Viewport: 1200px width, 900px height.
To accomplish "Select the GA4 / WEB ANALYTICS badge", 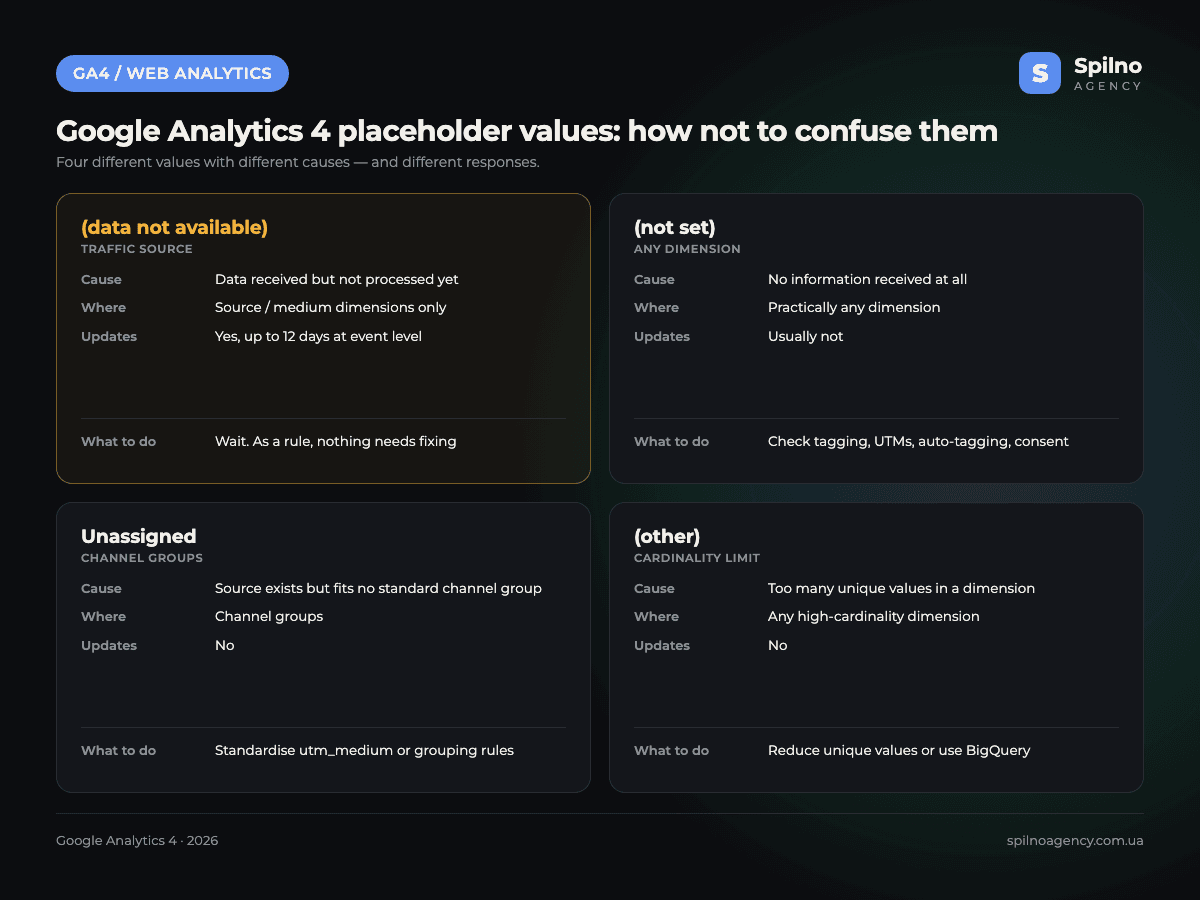I will 172,73.
